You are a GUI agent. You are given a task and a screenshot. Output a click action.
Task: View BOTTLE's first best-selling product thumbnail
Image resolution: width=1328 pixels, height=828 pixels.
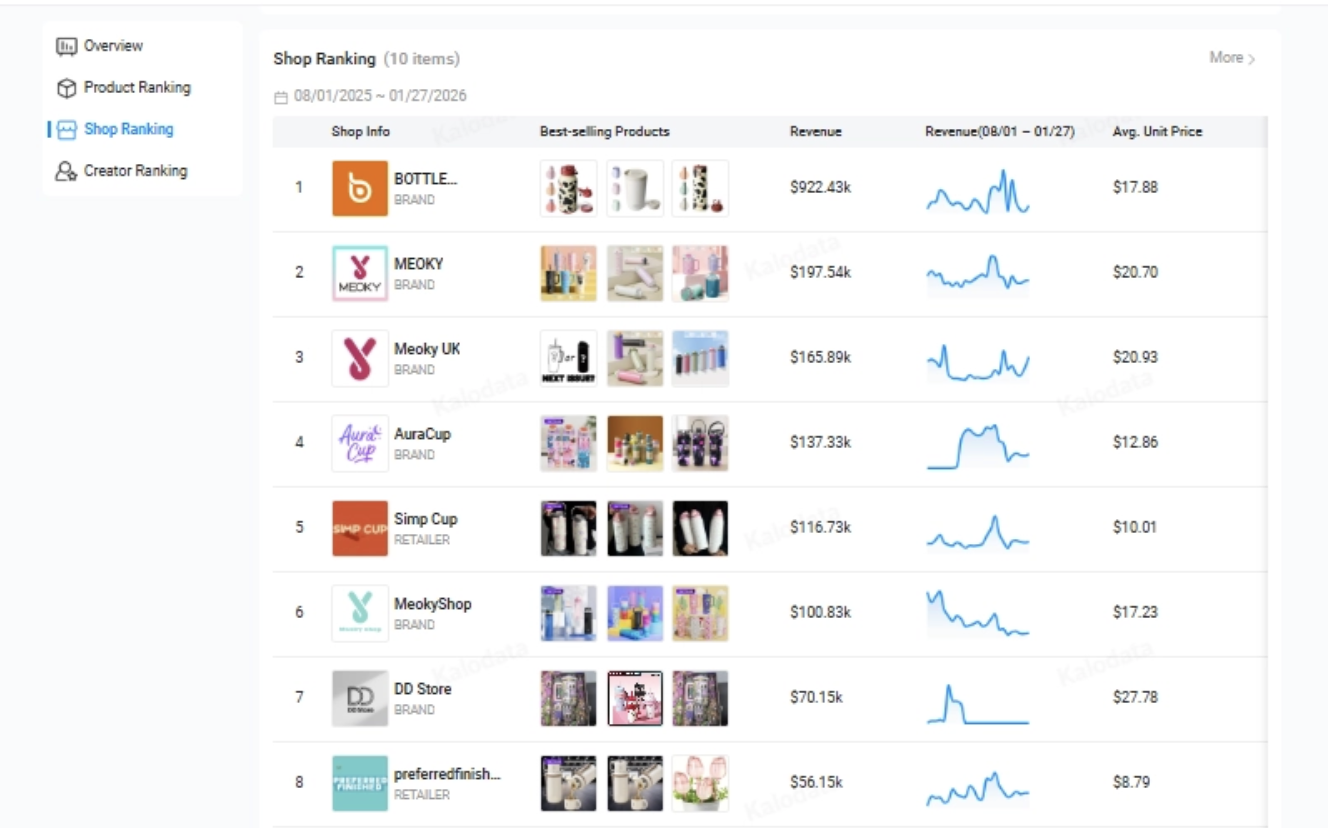pyautogui.click(x=568, y=188)
